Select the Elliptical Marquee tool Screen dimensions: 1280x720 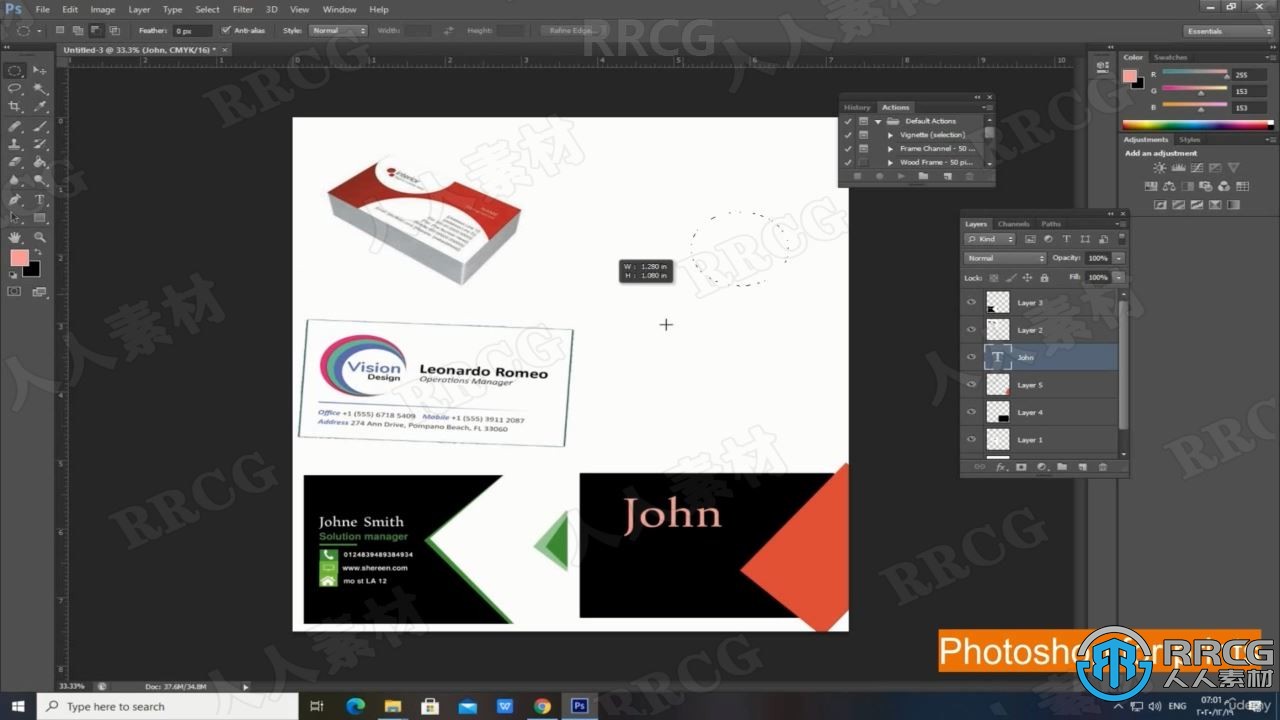(15, 71)
